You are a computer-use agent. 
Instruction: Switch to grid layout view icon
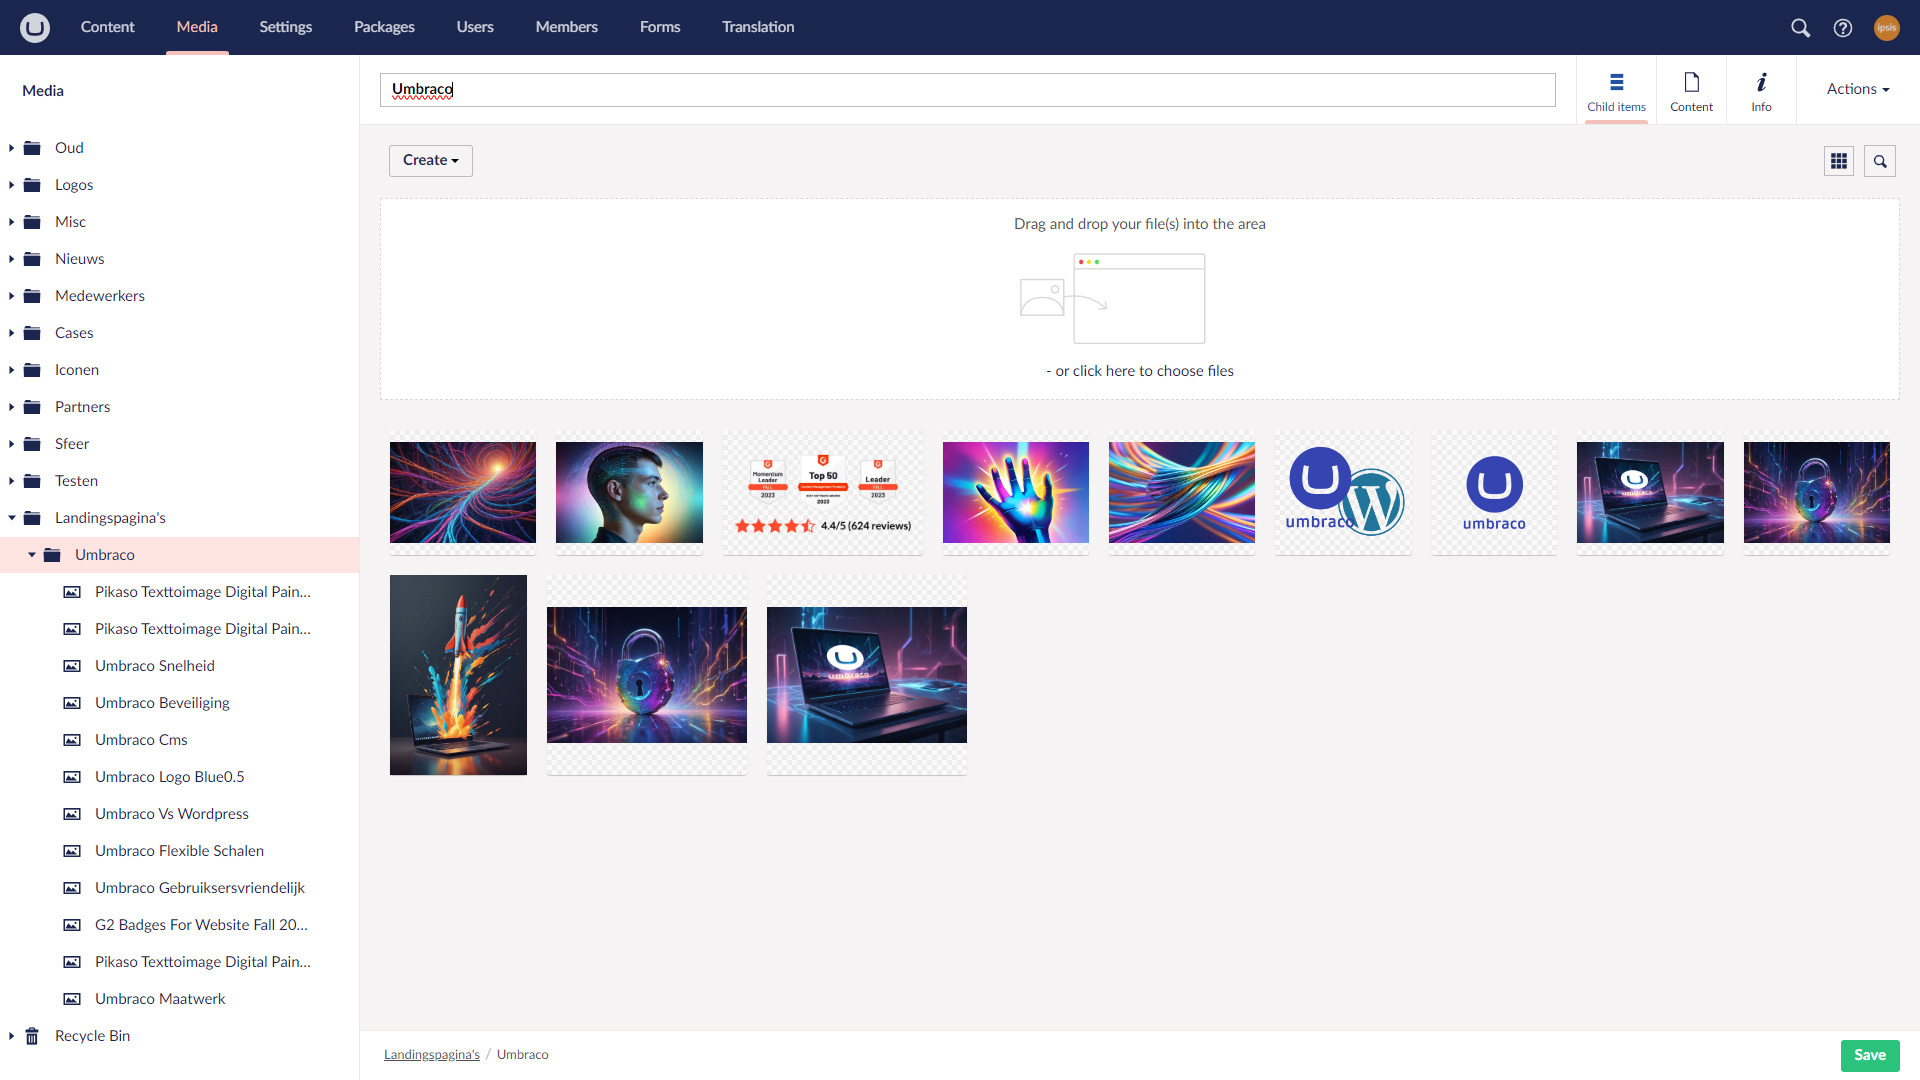(1838, 161)
